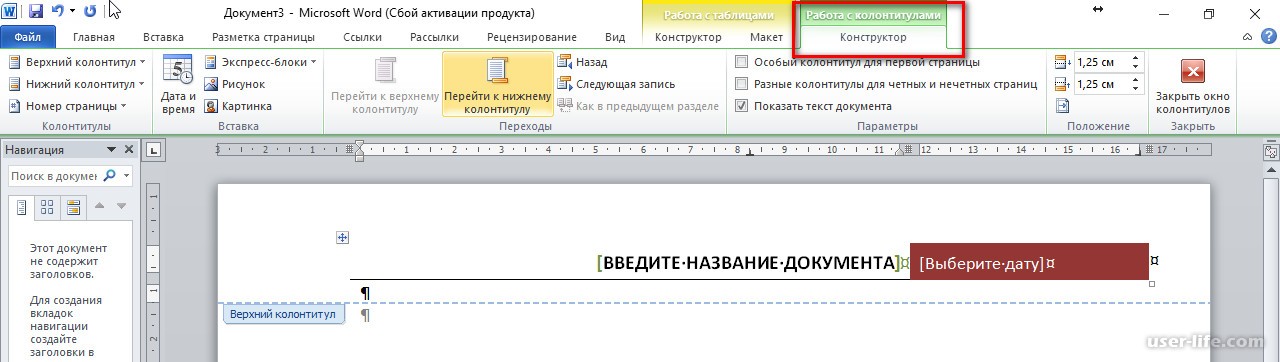This screenshot has height=362, width=1280.
Task: Browse search results tab in Navigation pane
Action: (x=73, y=208)
